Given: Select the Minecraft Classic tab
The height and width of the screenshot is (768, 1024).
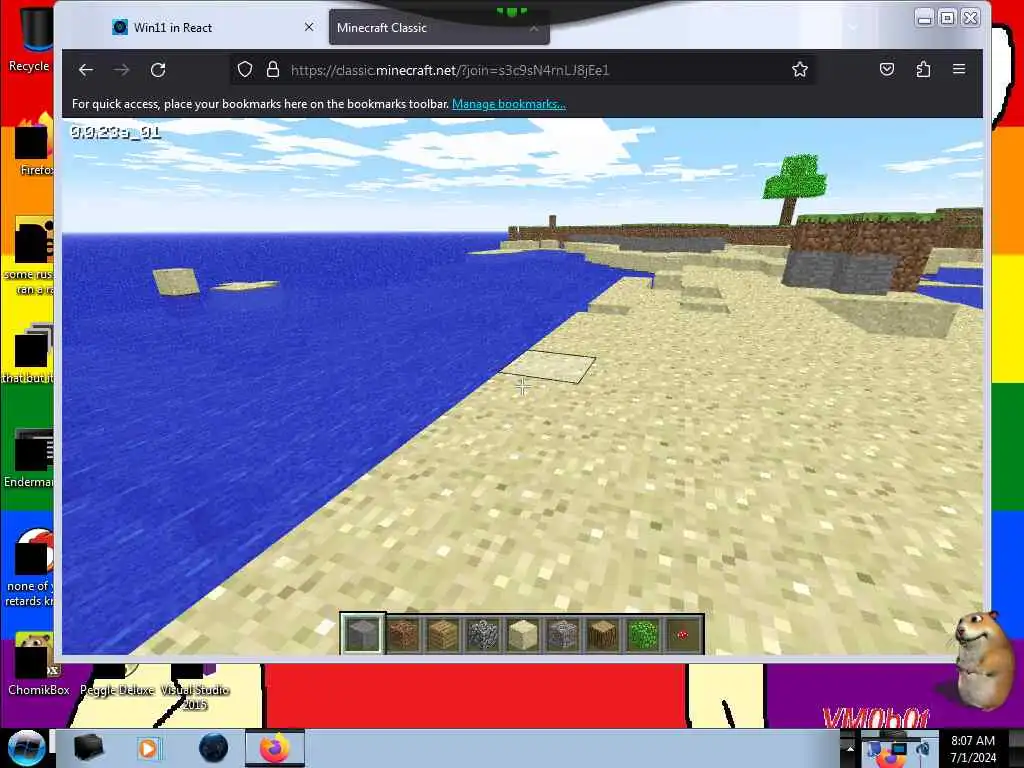Looking at the screenshot, I should (x=439, y=27).
